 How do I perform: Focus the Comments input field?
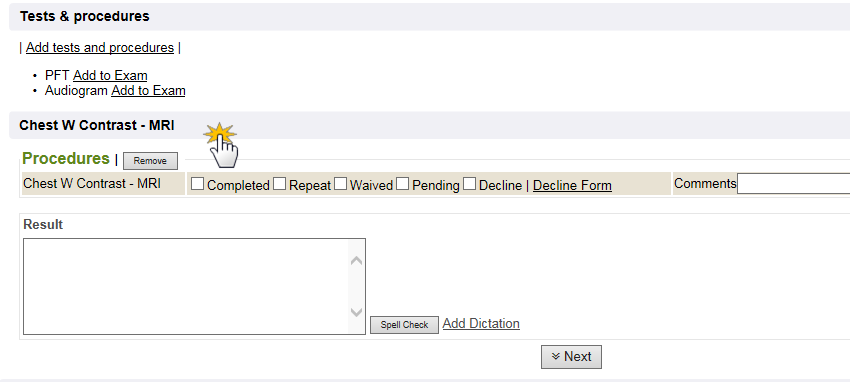793,184
